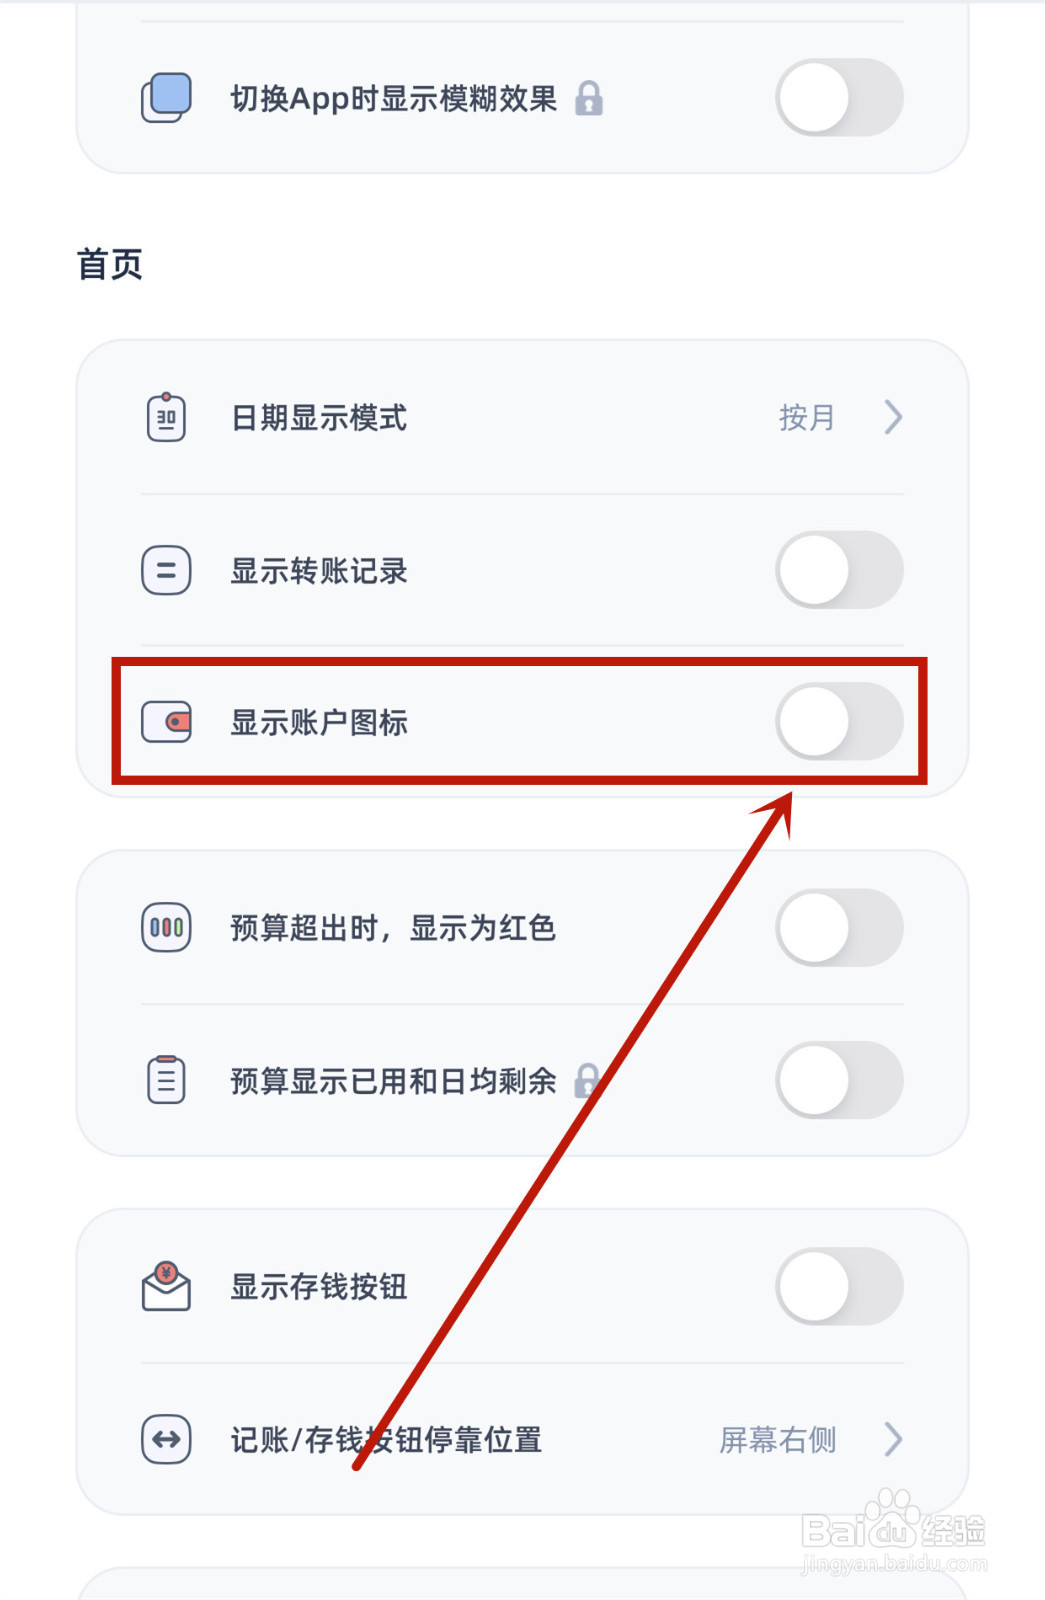Enable 显示转账记录 switch
This screenshot has width=1045, height=1600.
pos(839,570)
